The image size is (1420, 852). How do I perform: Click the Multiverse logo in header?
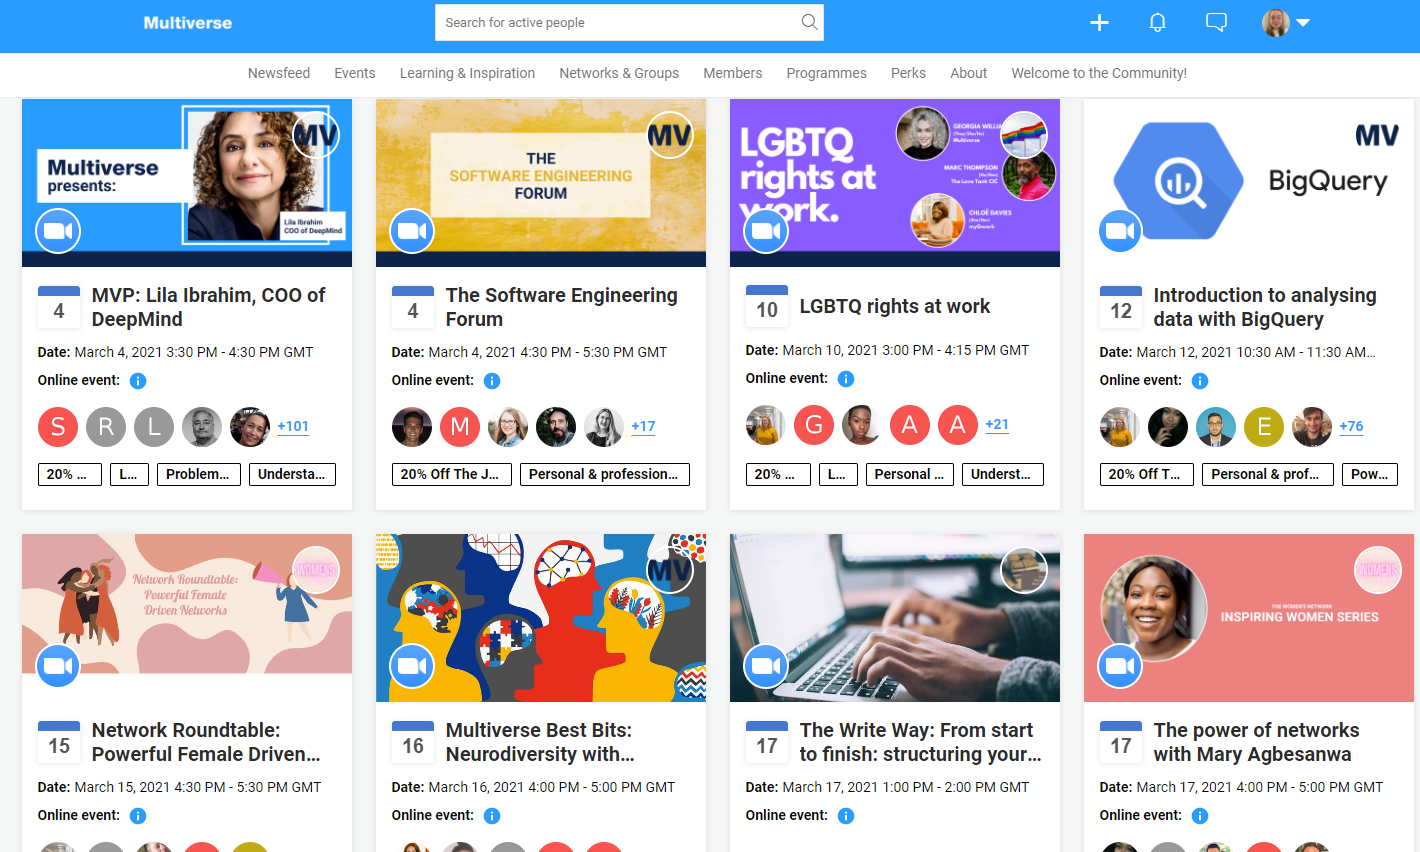click(x=188, y=23)
